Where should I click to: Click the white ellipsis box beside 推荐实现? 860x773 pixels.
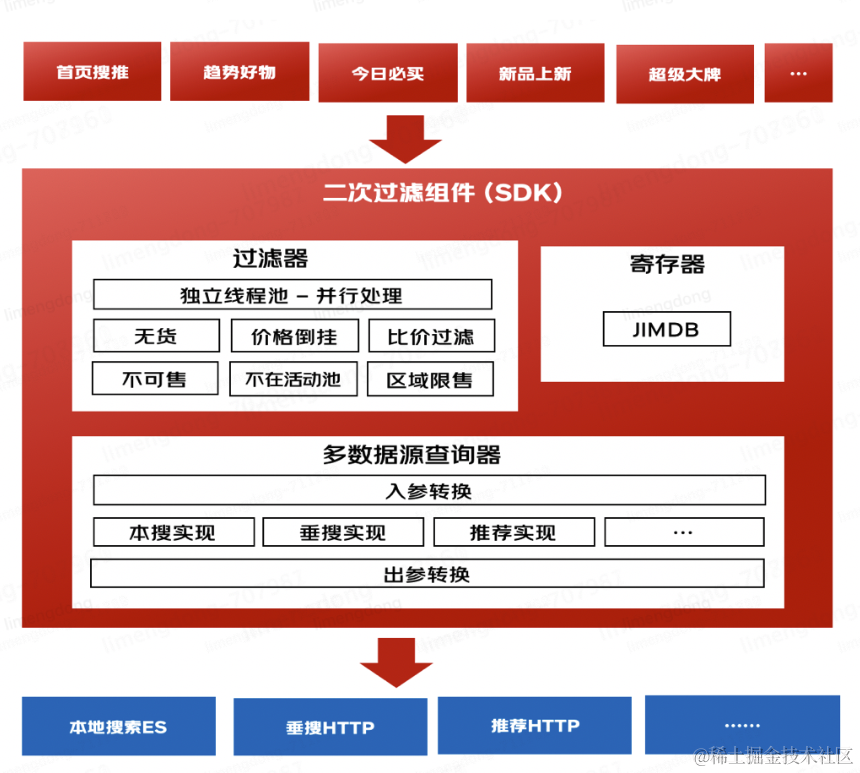[x=684, y=532]
